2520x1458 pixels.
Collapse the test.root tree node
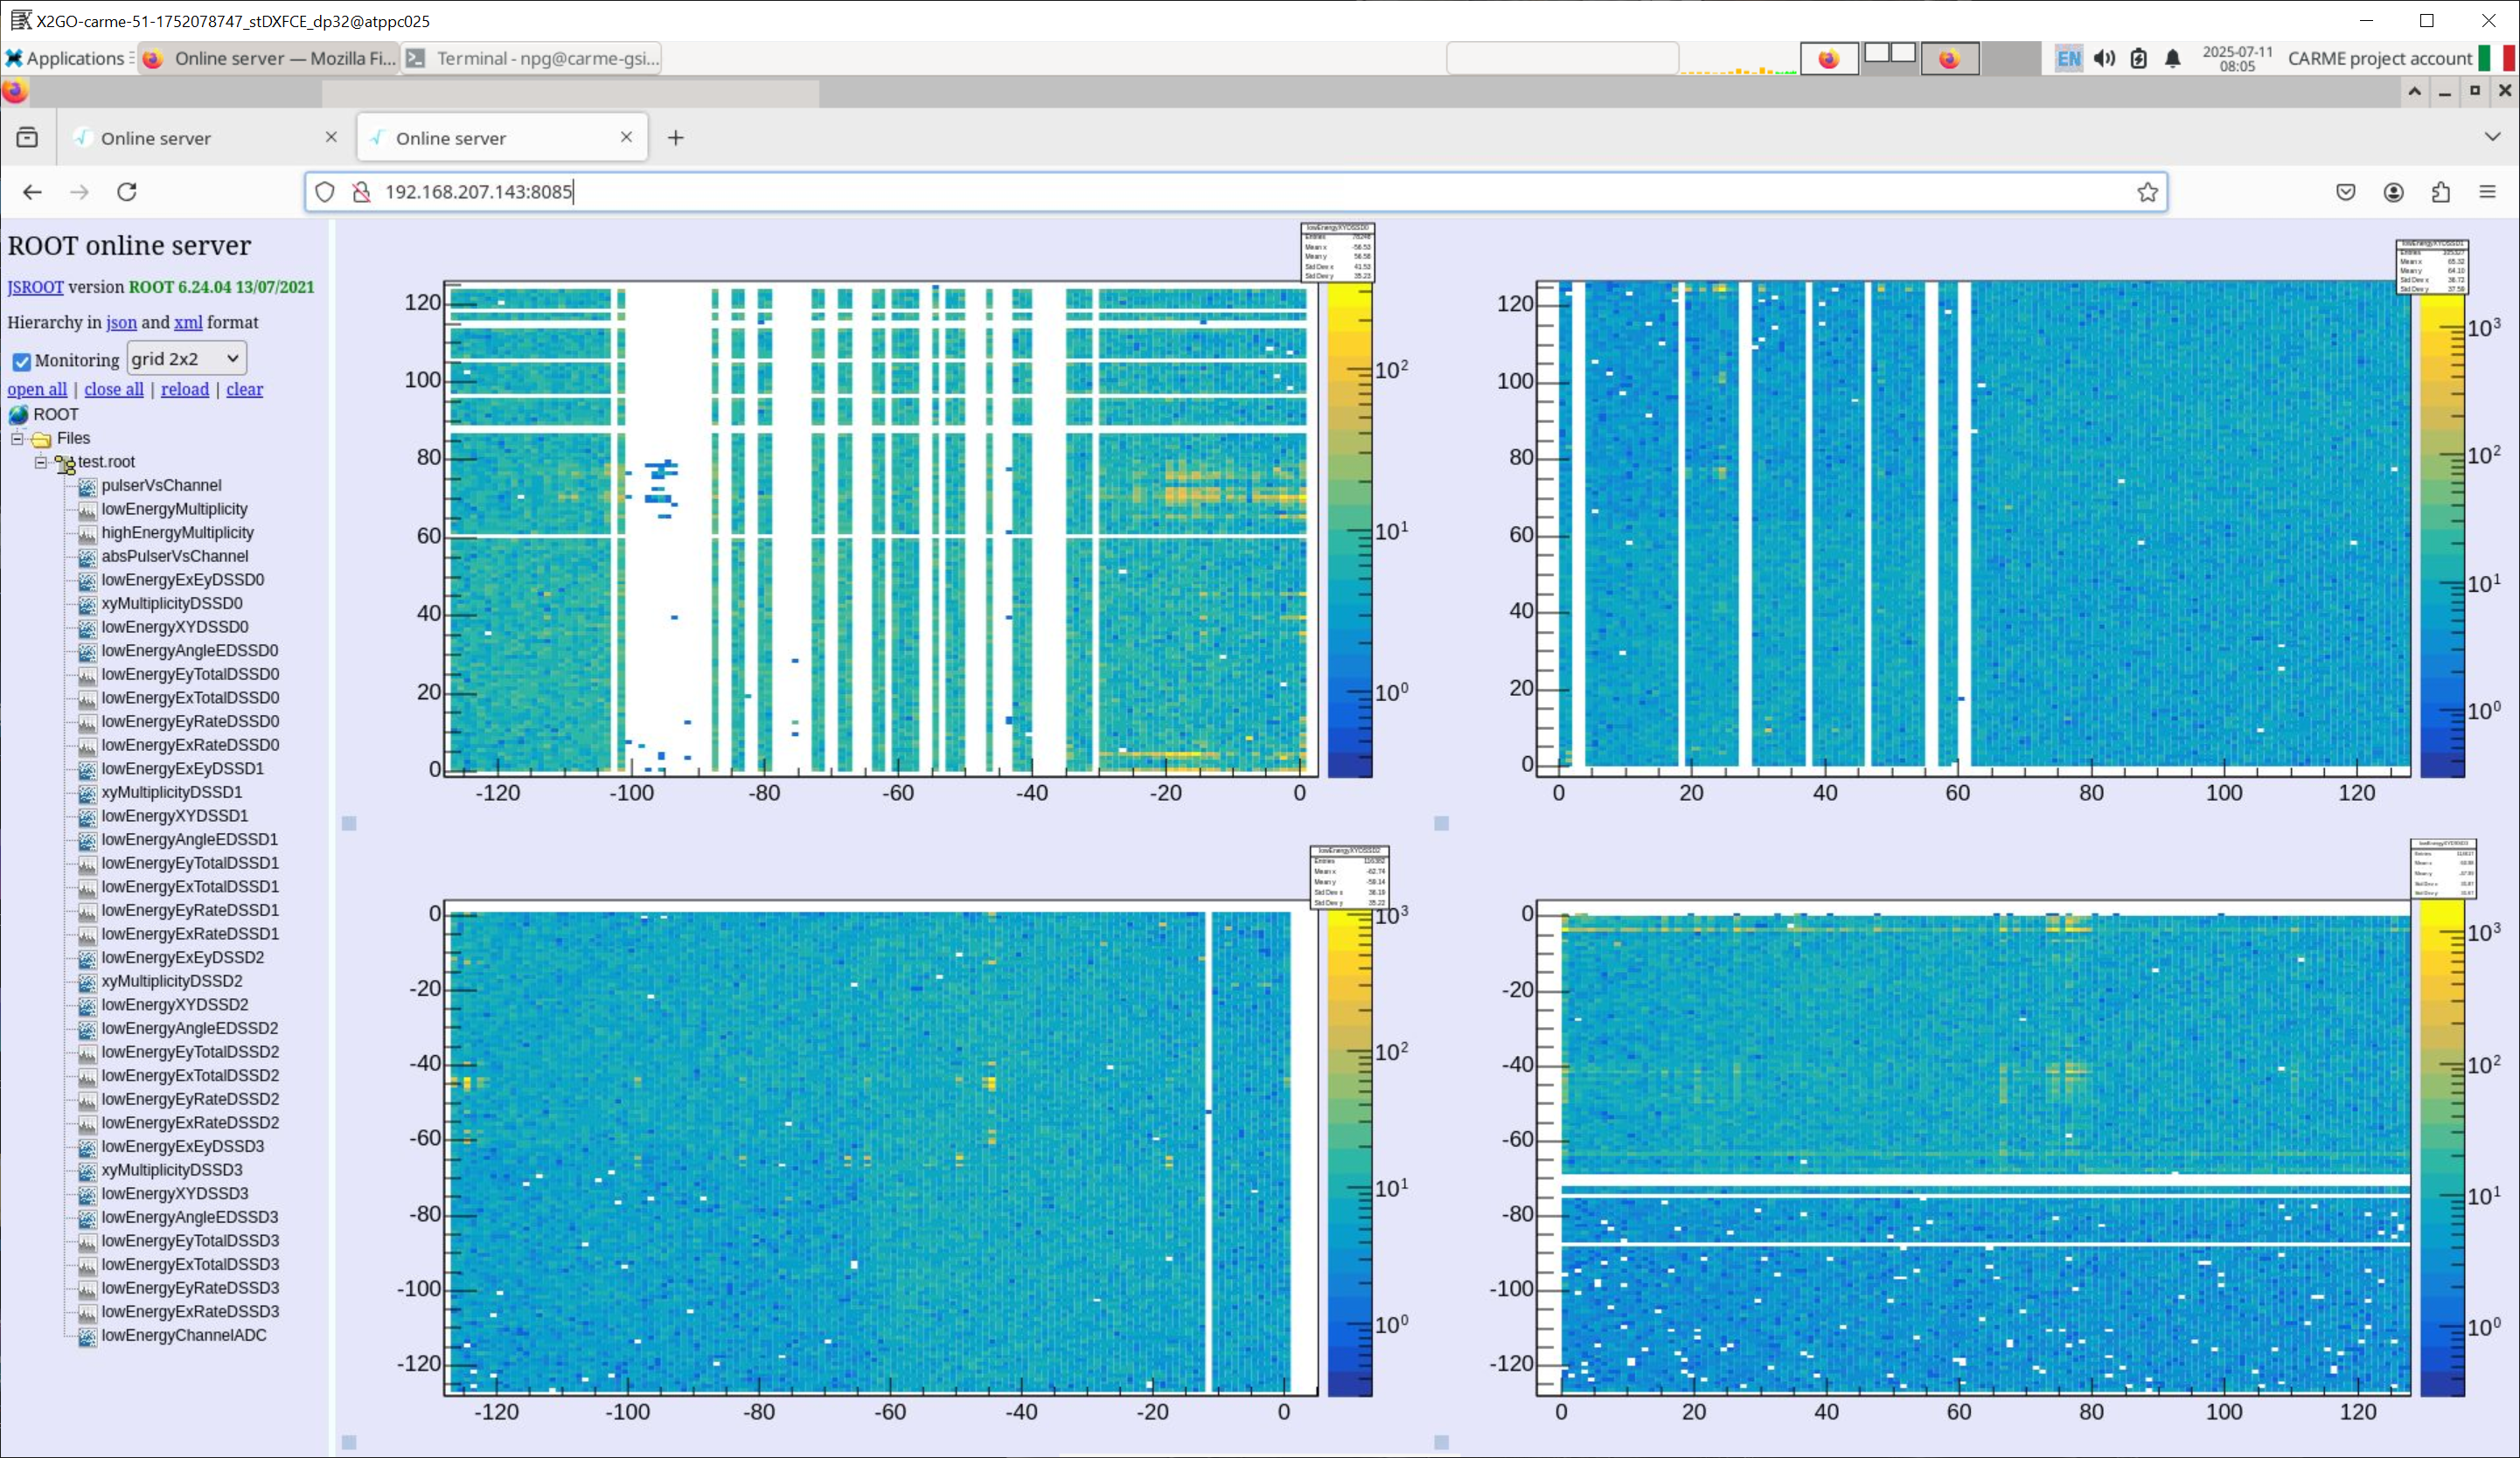click(x=41, y=462)
